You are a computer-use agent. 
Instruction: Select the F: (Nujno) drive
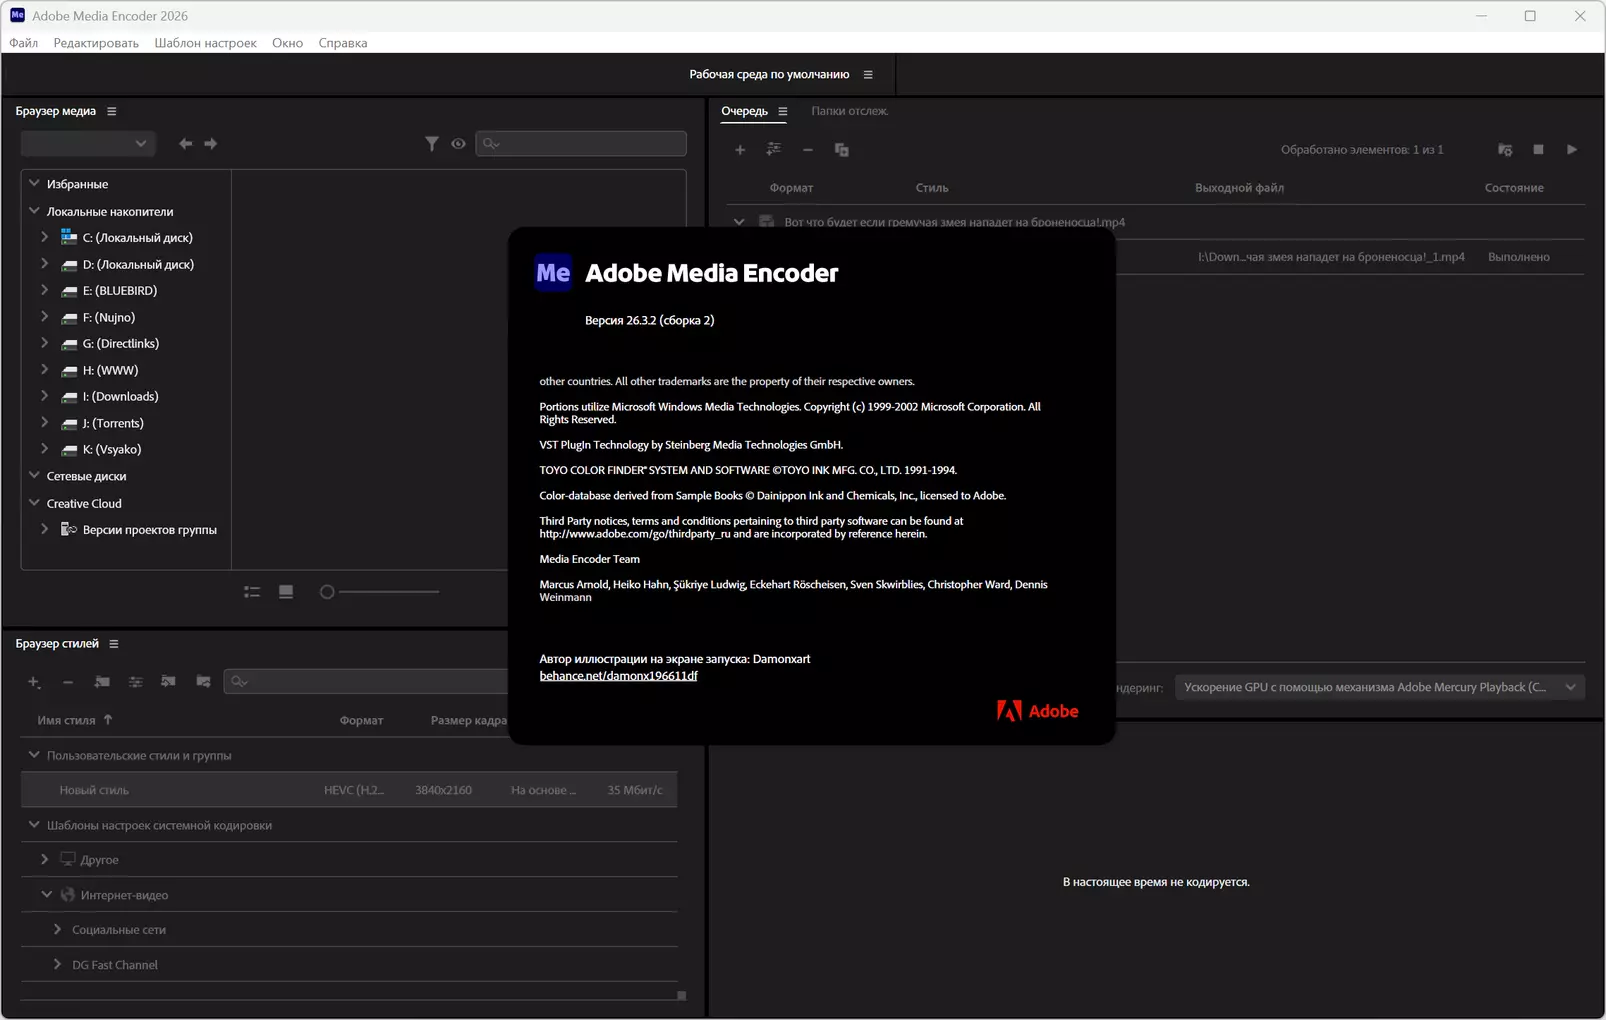click(108, 317)
